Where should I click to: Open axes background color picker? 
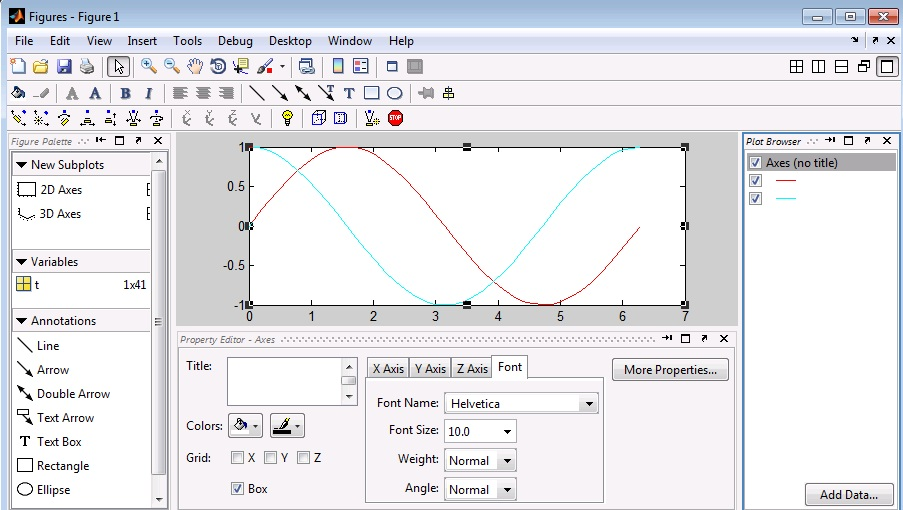pyautogui.click(x=245, y=426)
